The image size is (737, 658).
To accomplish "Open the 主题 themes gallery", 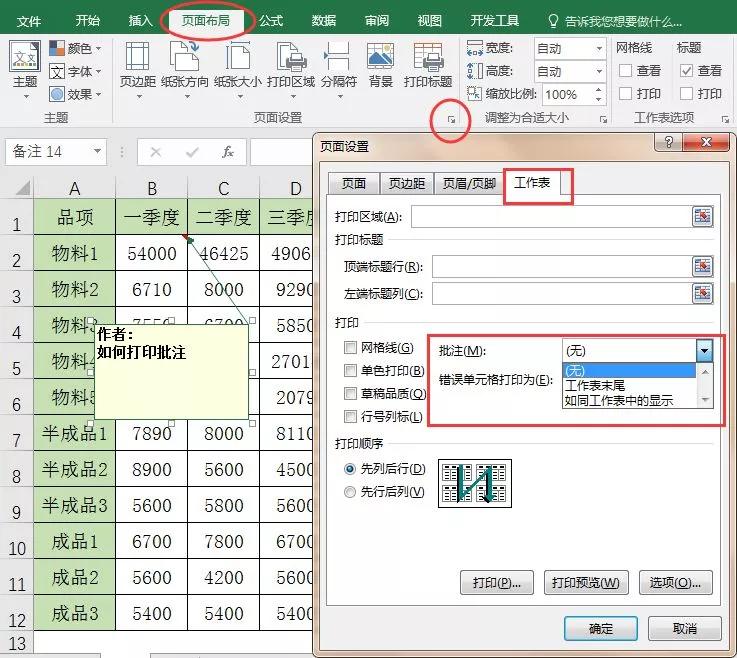I will coord(24,70).
